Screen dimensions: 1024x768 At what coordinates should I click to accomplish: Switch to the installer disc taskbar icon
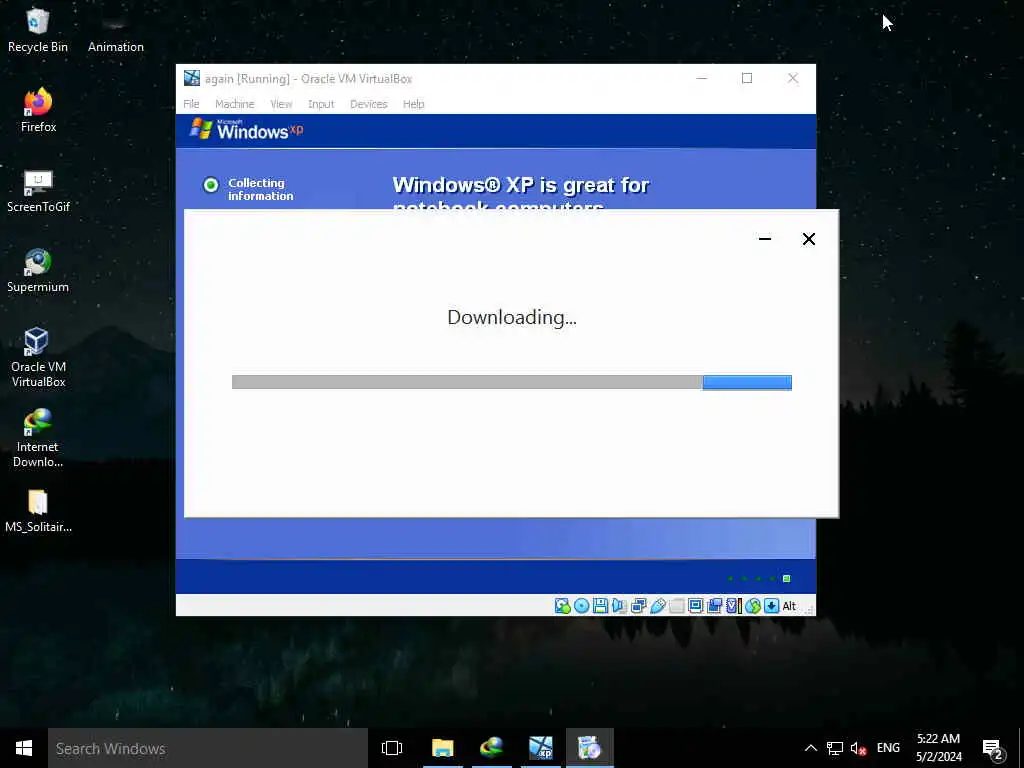pos(590,748)
